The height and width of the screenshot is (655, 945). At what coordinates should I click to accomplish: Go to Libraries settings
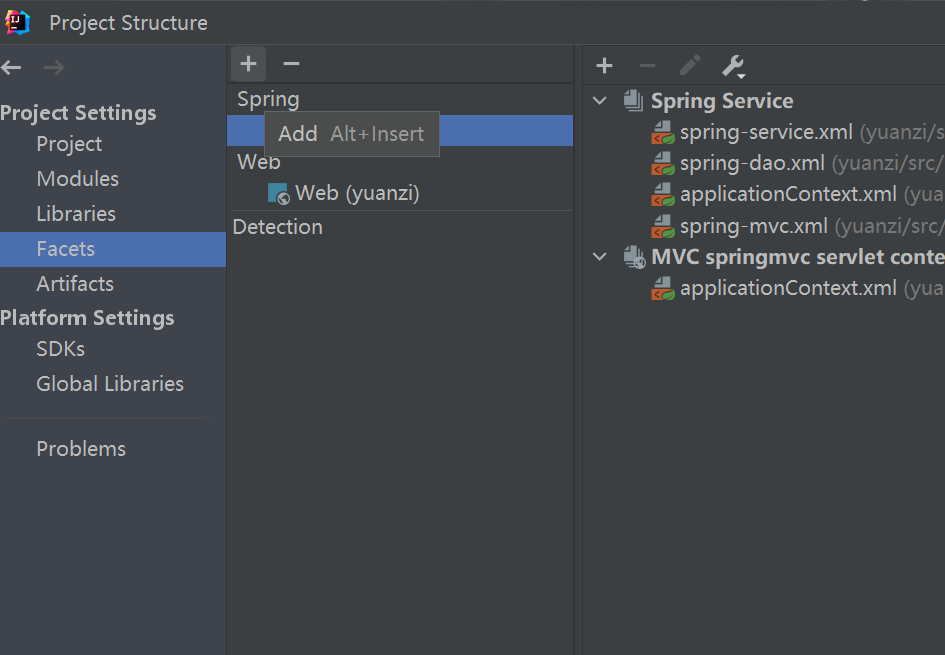coord(76,214)
